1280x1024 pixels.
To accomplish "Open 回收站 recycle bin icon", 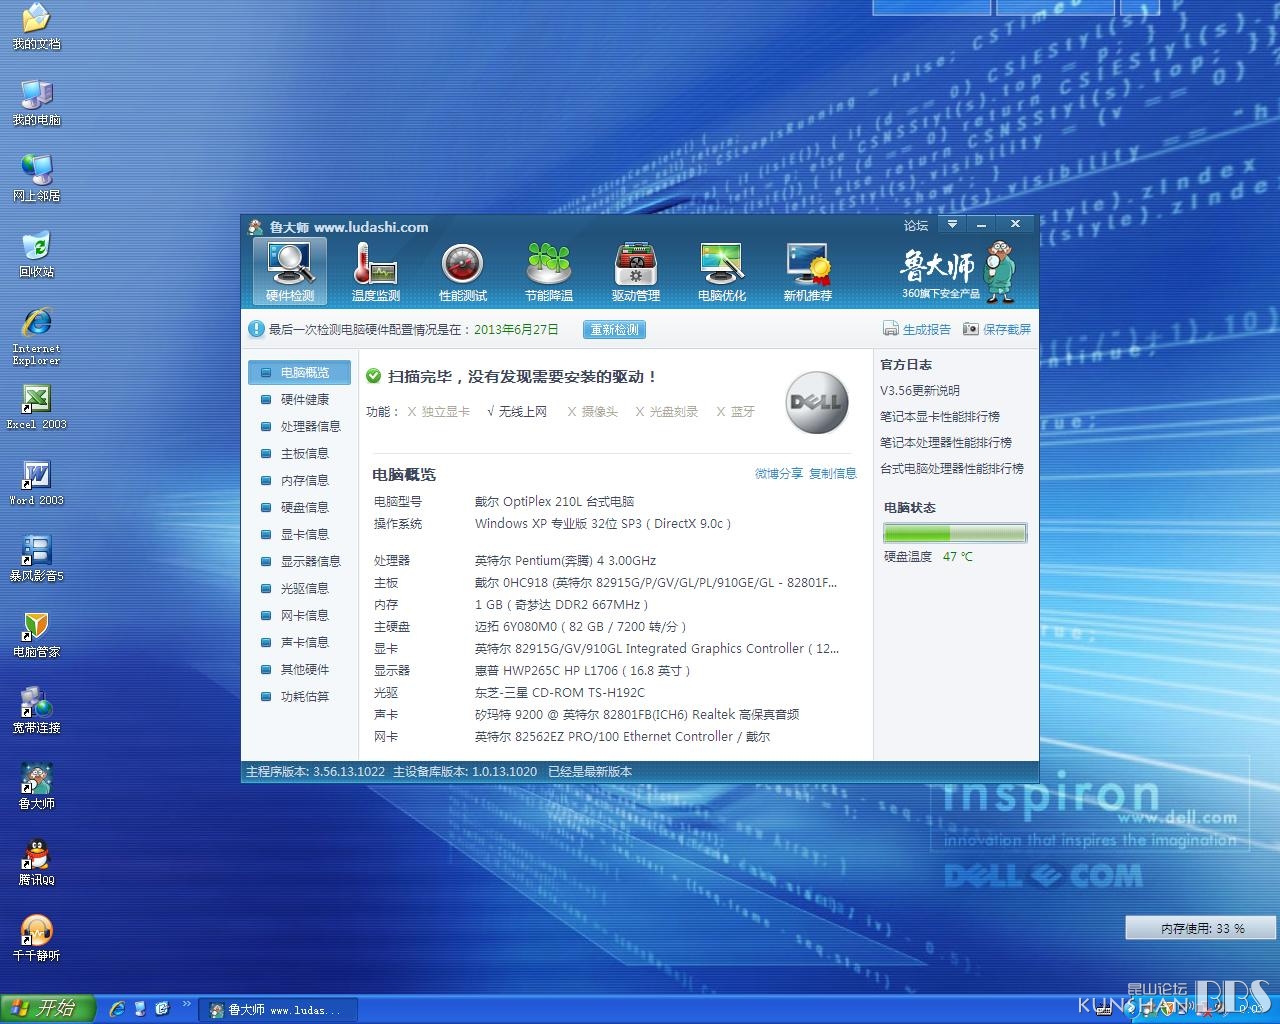I will coord(36,255).
